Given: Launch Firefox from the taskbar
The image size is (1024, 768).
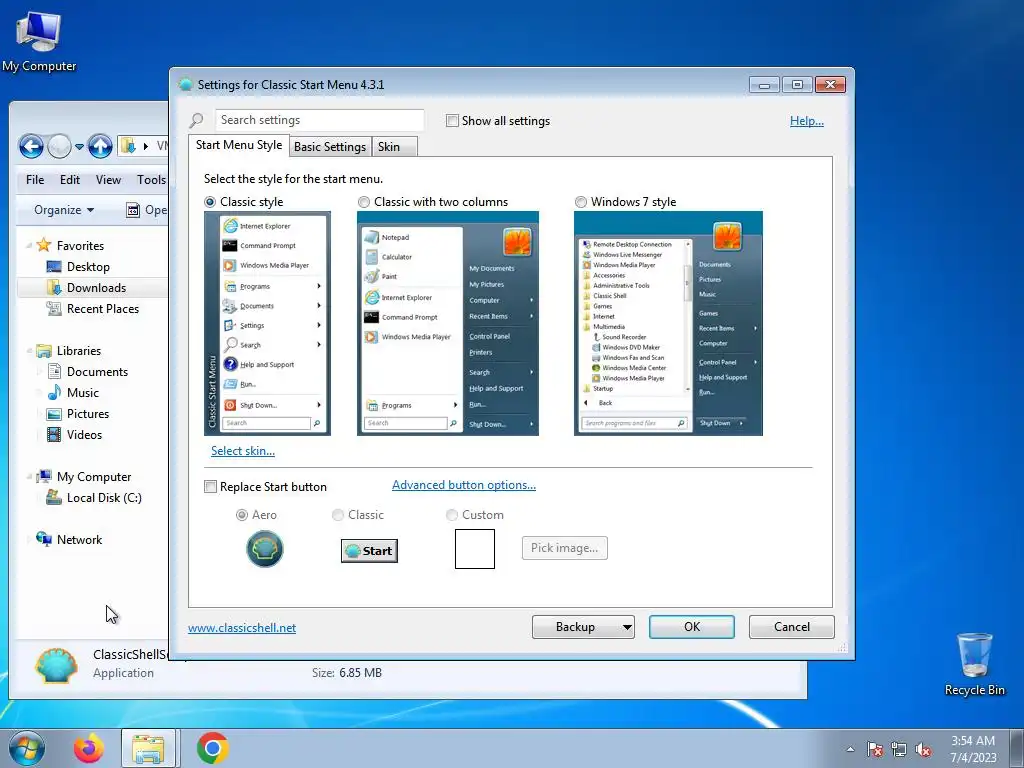Looking at the screenshot, I should point(88,748).
